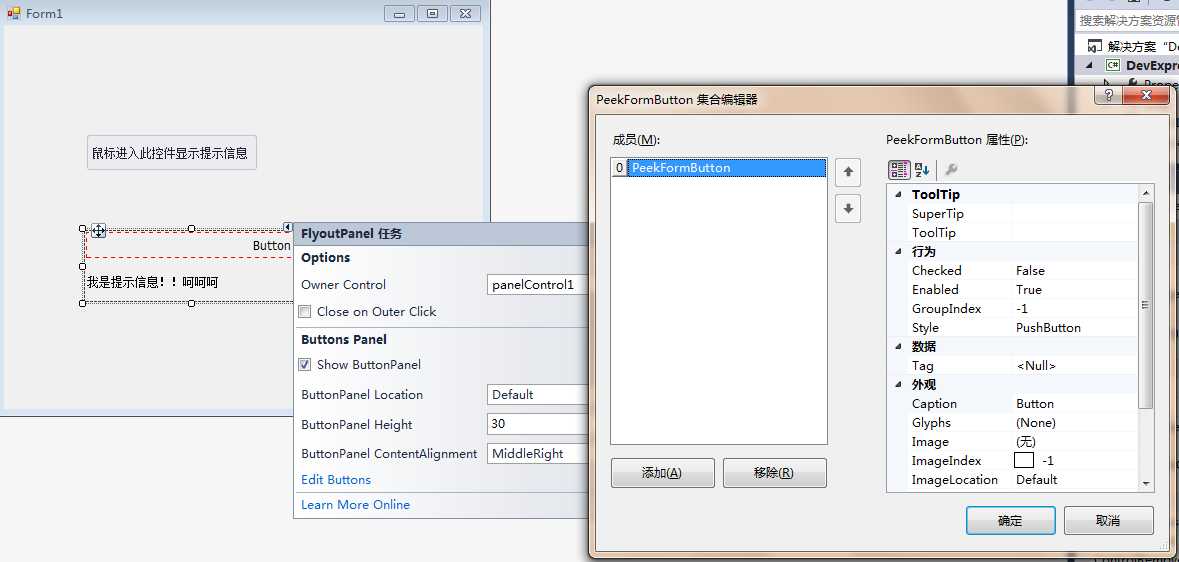Select the Checked property row
Image resolution: width=1179 pixels, height=562 pixels.
point(1012,271)
